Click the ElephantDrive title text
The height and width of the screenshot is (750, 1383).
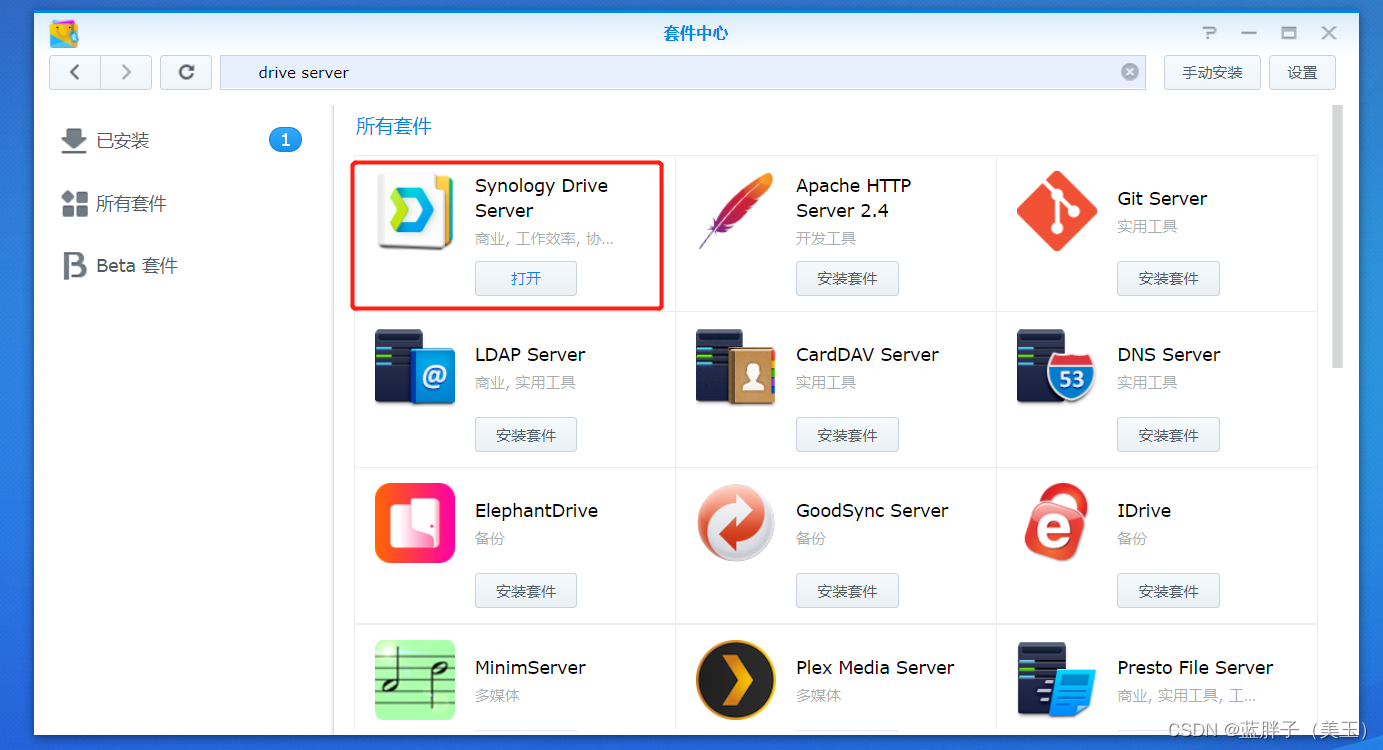(x=536, y=510)
